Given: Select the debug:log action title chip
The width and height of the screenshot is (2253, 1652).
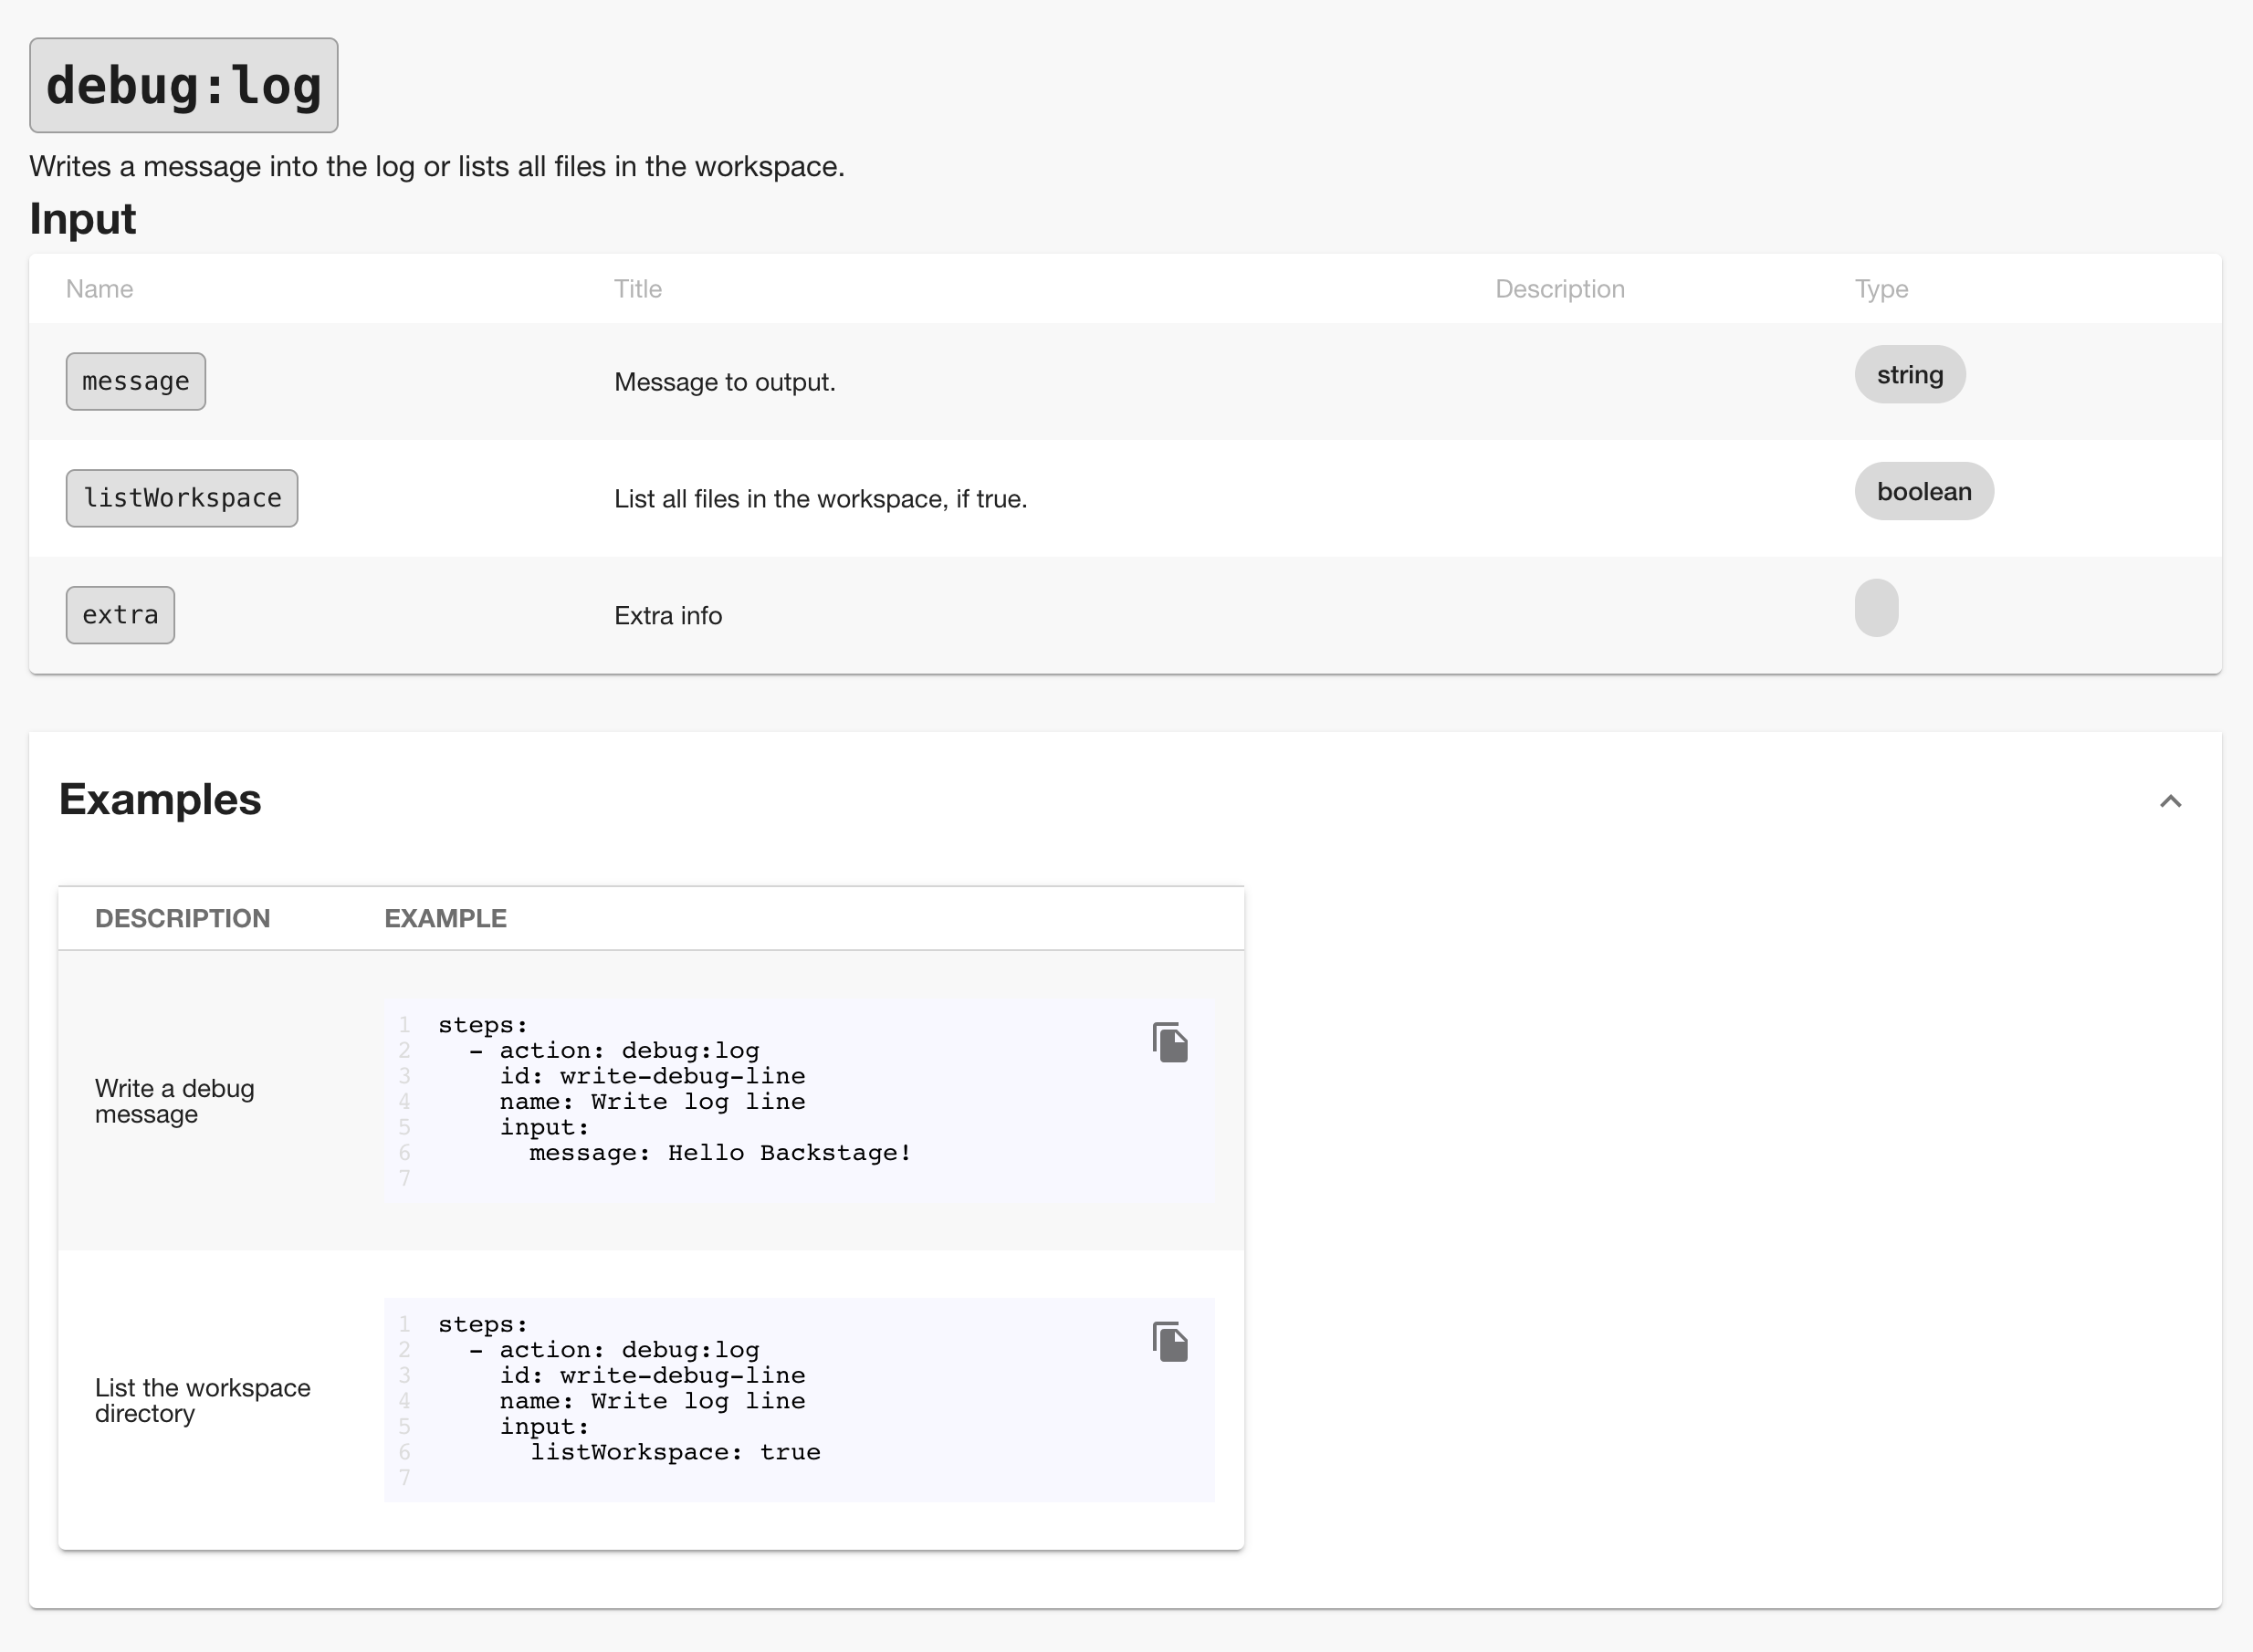Looking at the screenshot, I should click(x=183, y=85).
